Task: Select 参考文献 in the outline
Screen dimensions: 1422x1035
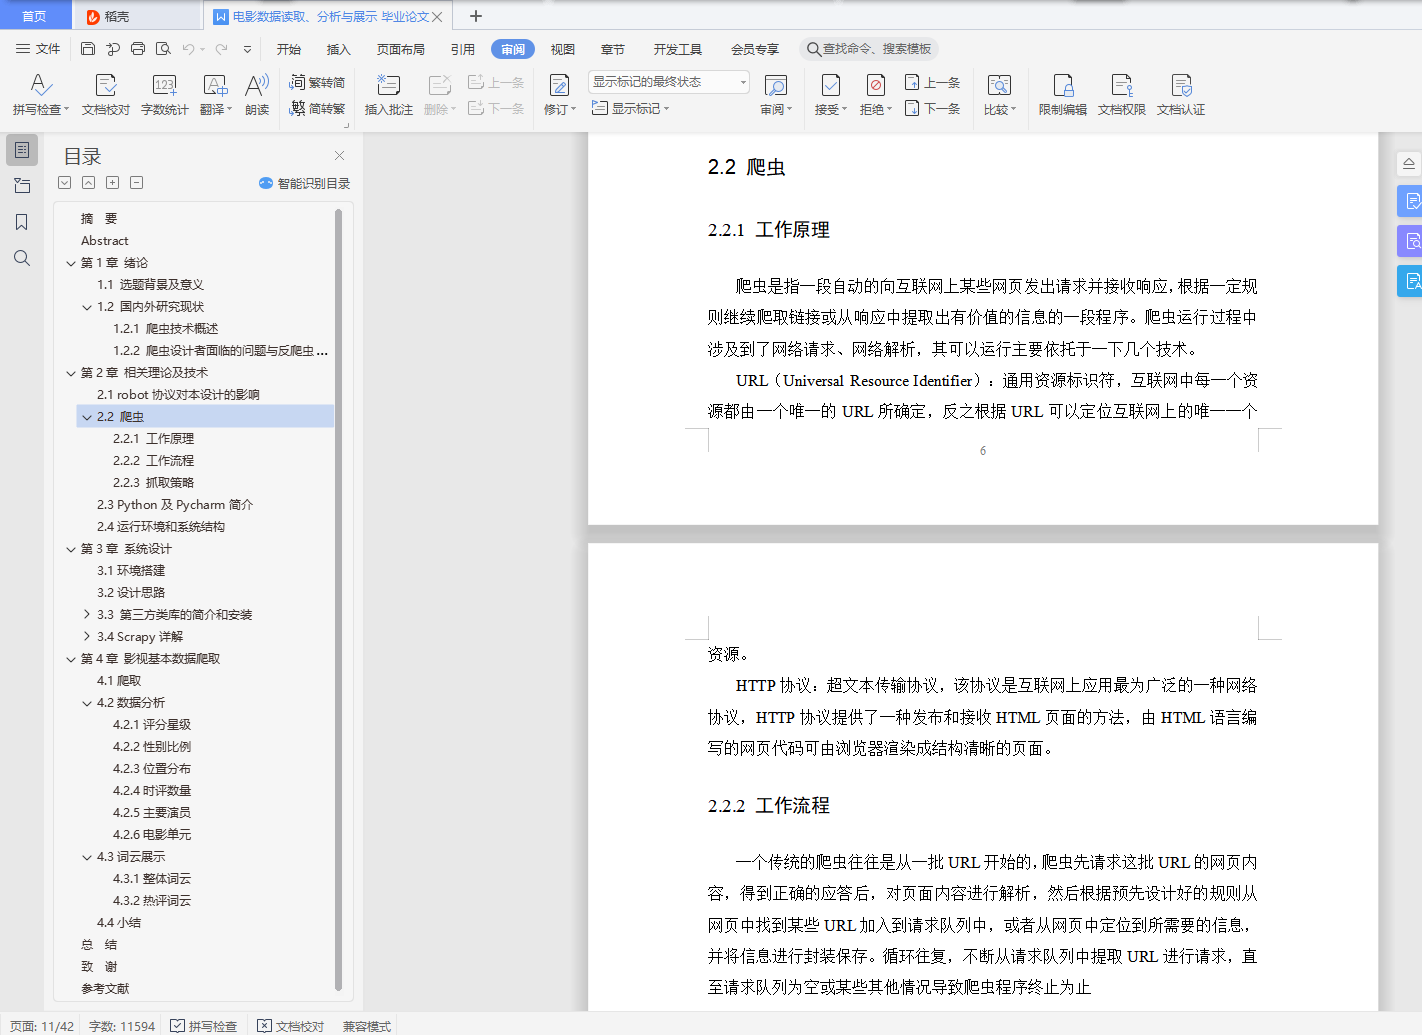Action: 105,989
